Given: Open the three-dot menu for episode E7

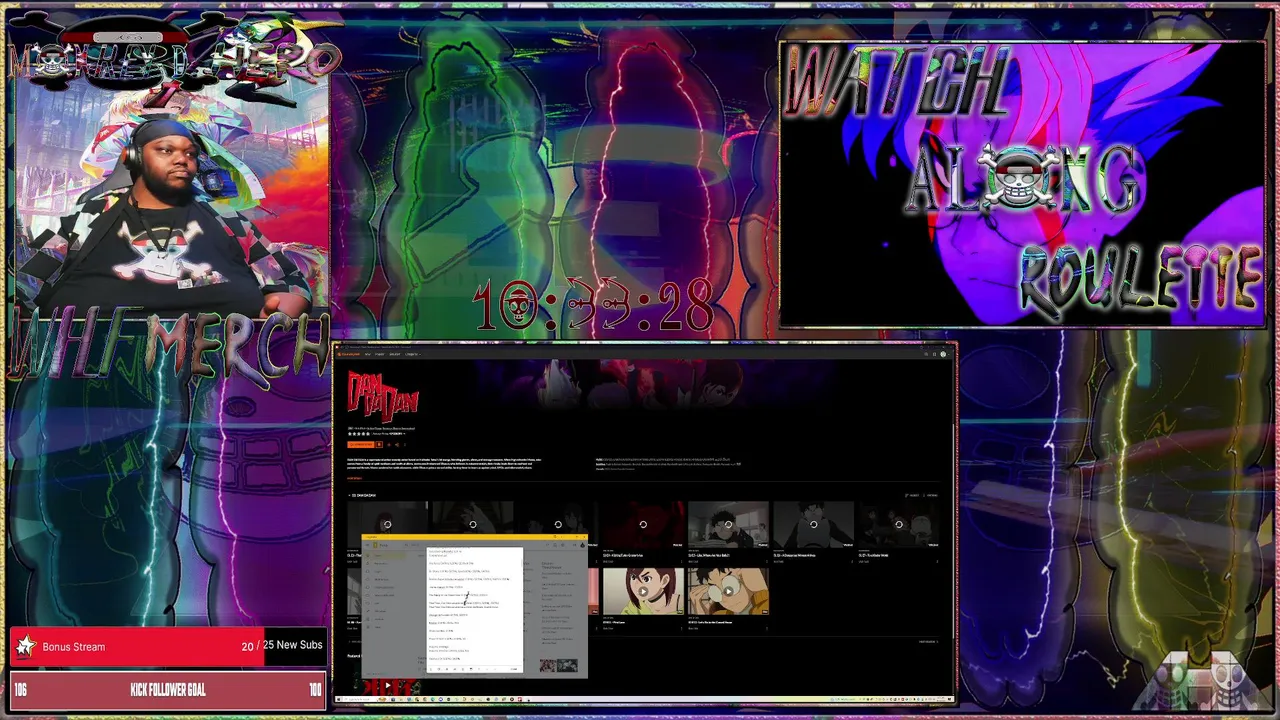Looking at the screenshot, I should 937,561.
